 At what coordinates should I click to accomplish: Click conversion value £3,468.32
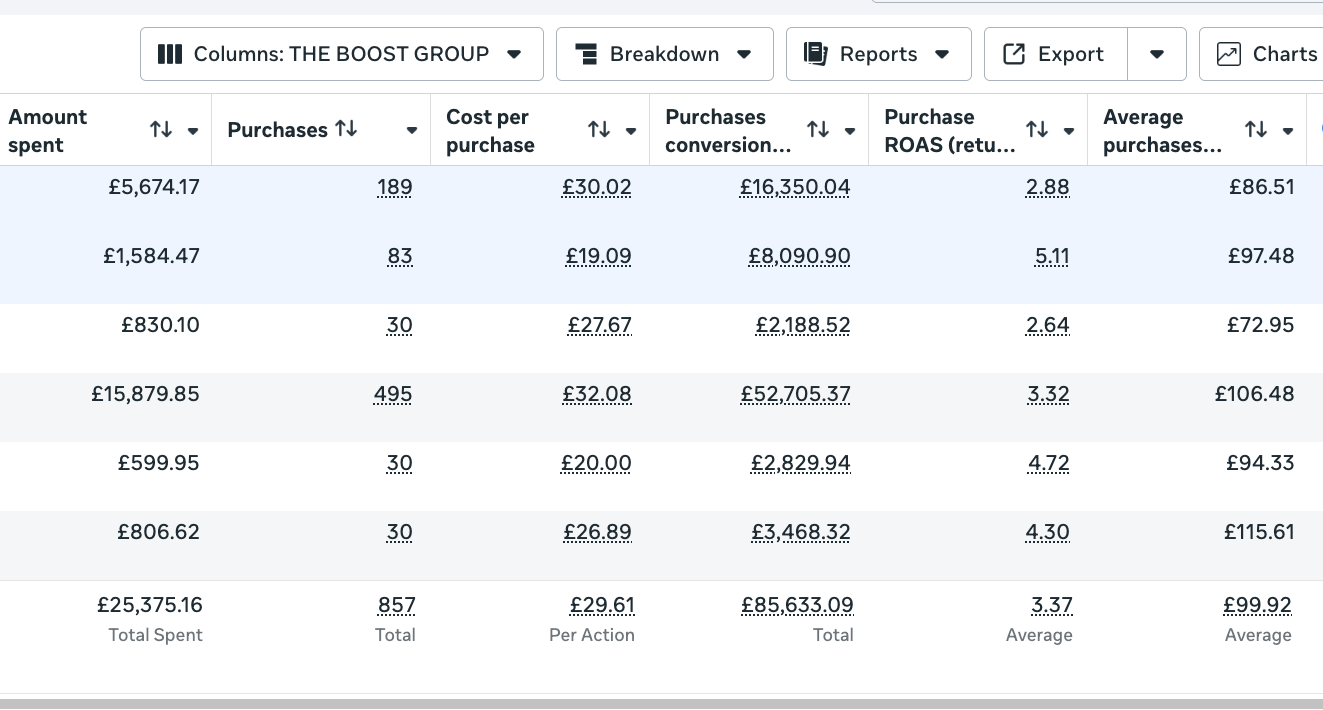click(801, 533)
